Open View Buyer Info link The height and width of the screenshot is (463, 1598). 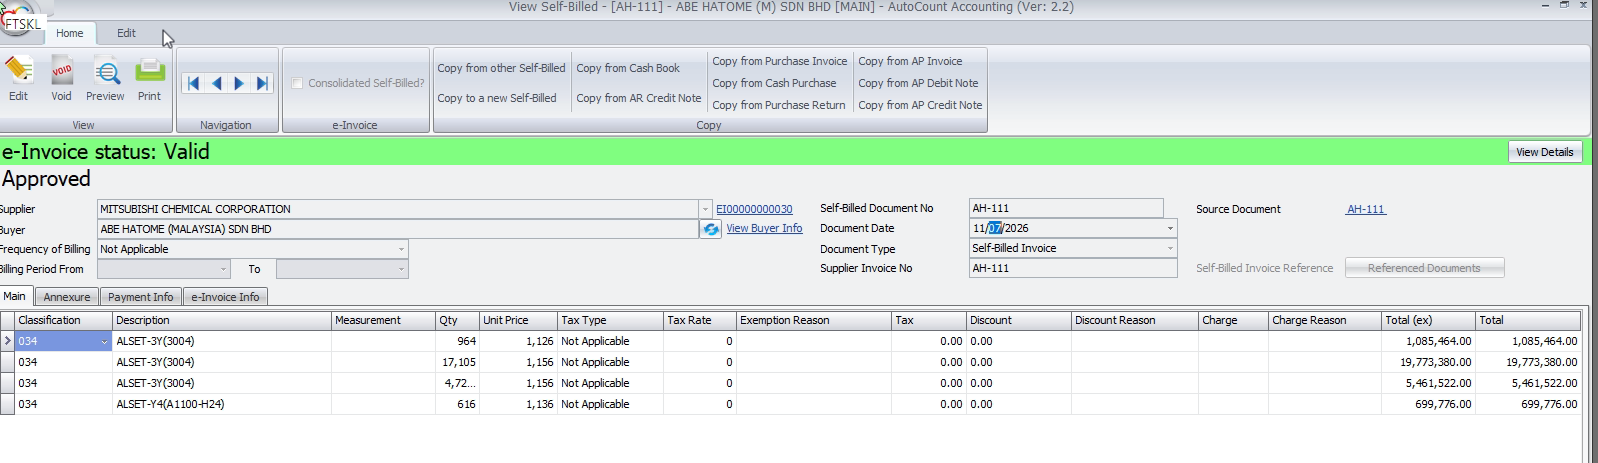click(764, 228)
